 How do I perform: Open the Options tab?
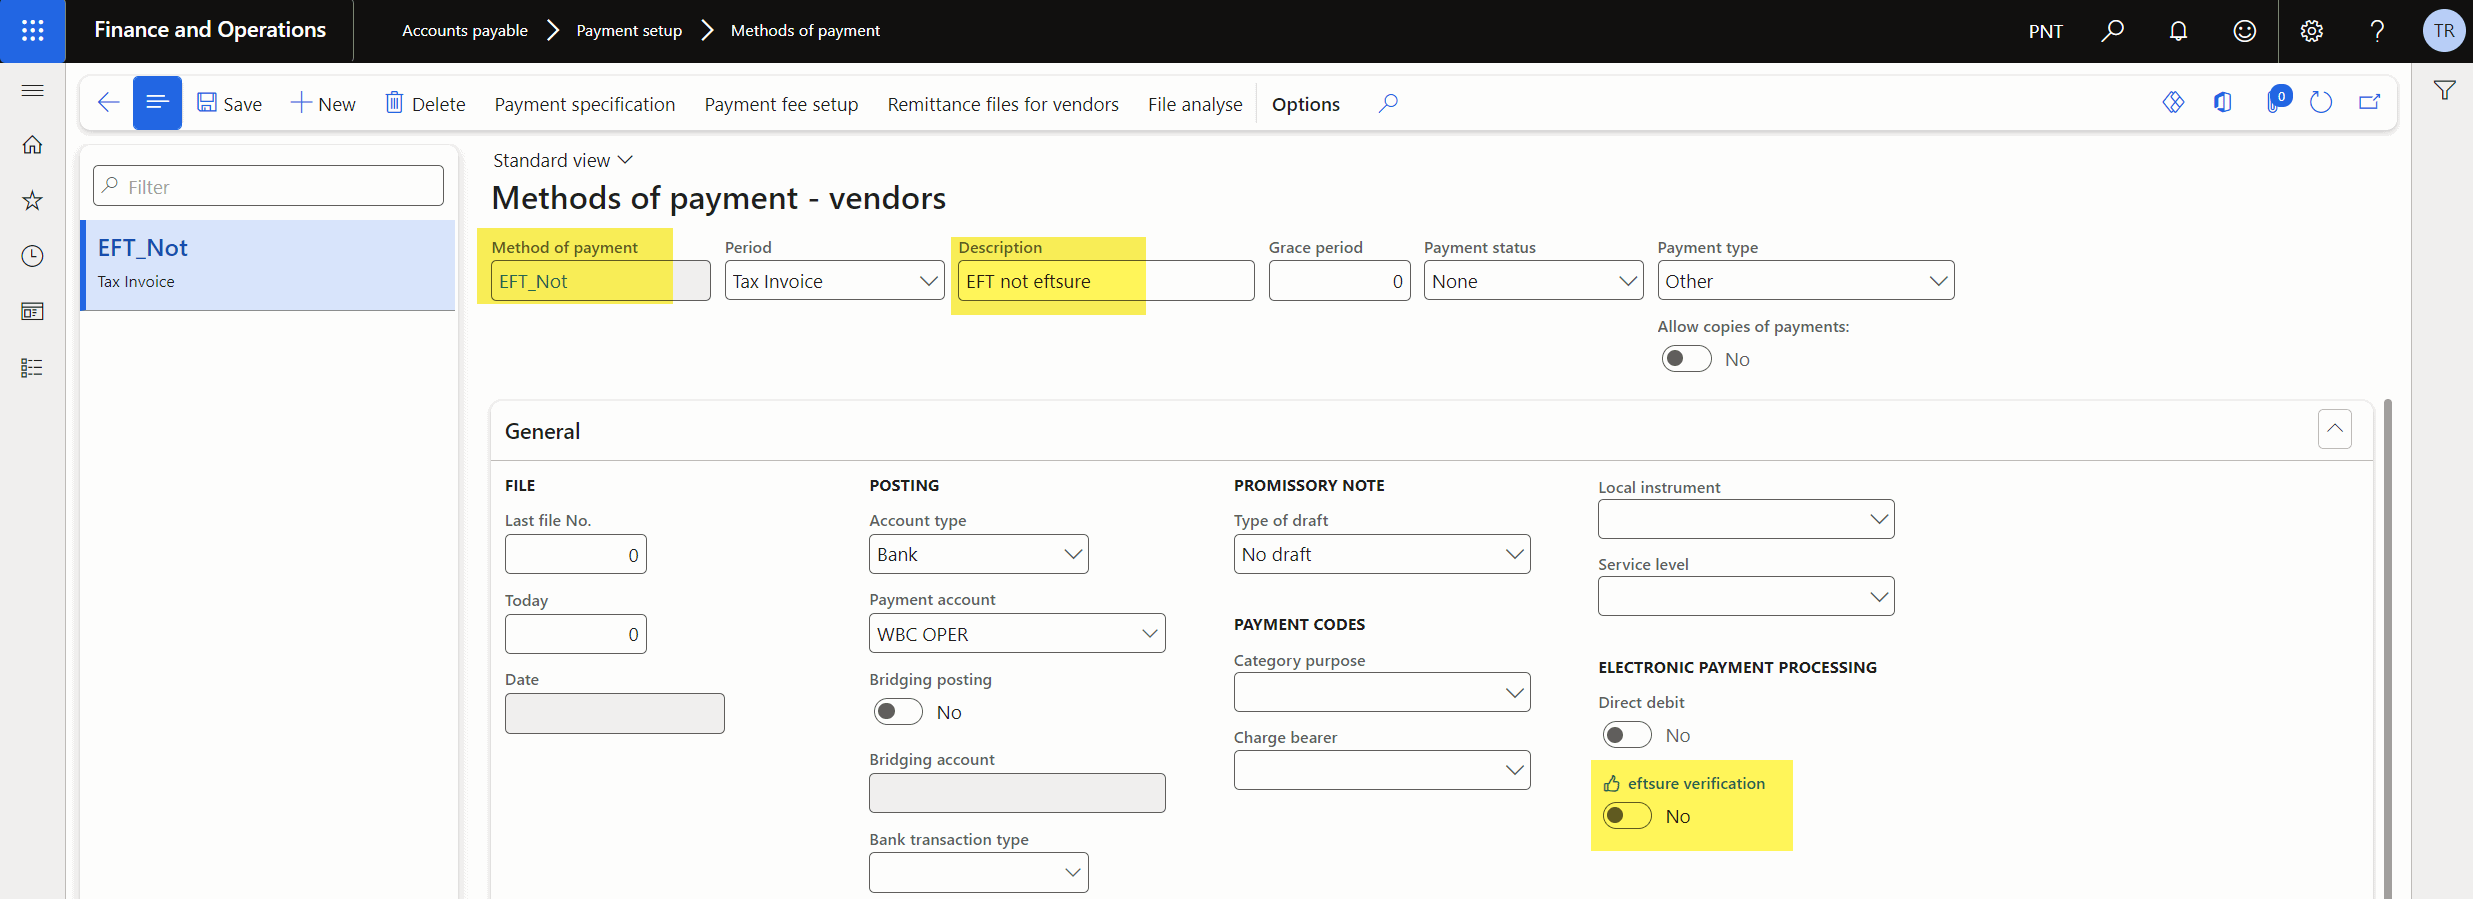(x=1306, y=104)
